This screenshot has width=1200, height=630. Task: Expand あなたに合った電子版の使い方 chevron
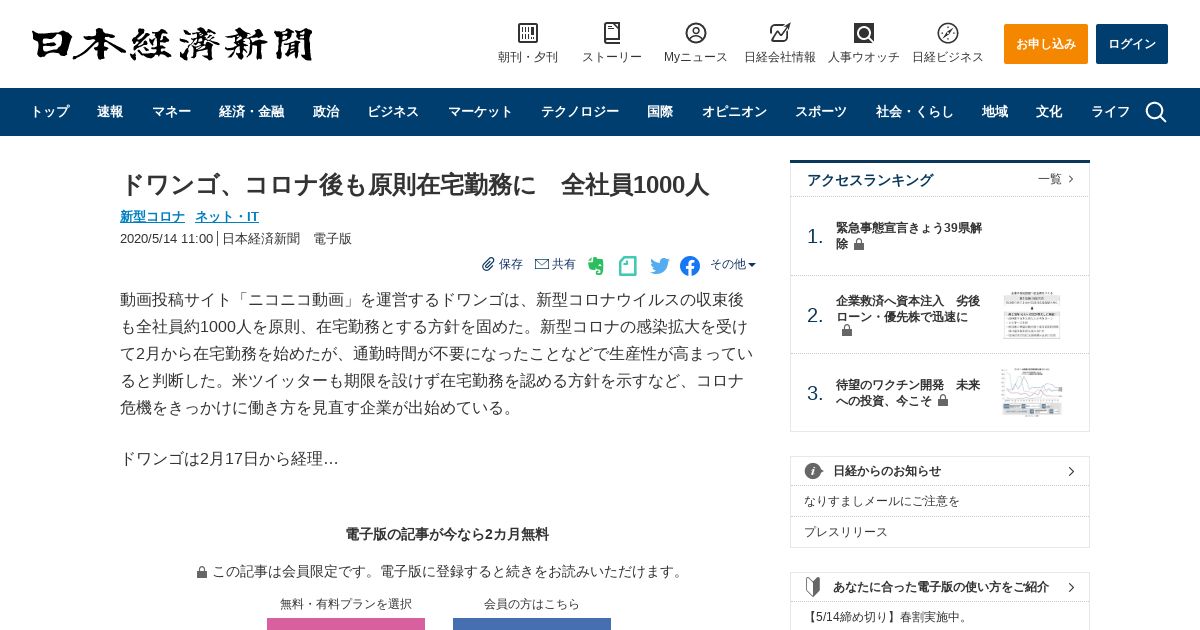[1071, 587]
